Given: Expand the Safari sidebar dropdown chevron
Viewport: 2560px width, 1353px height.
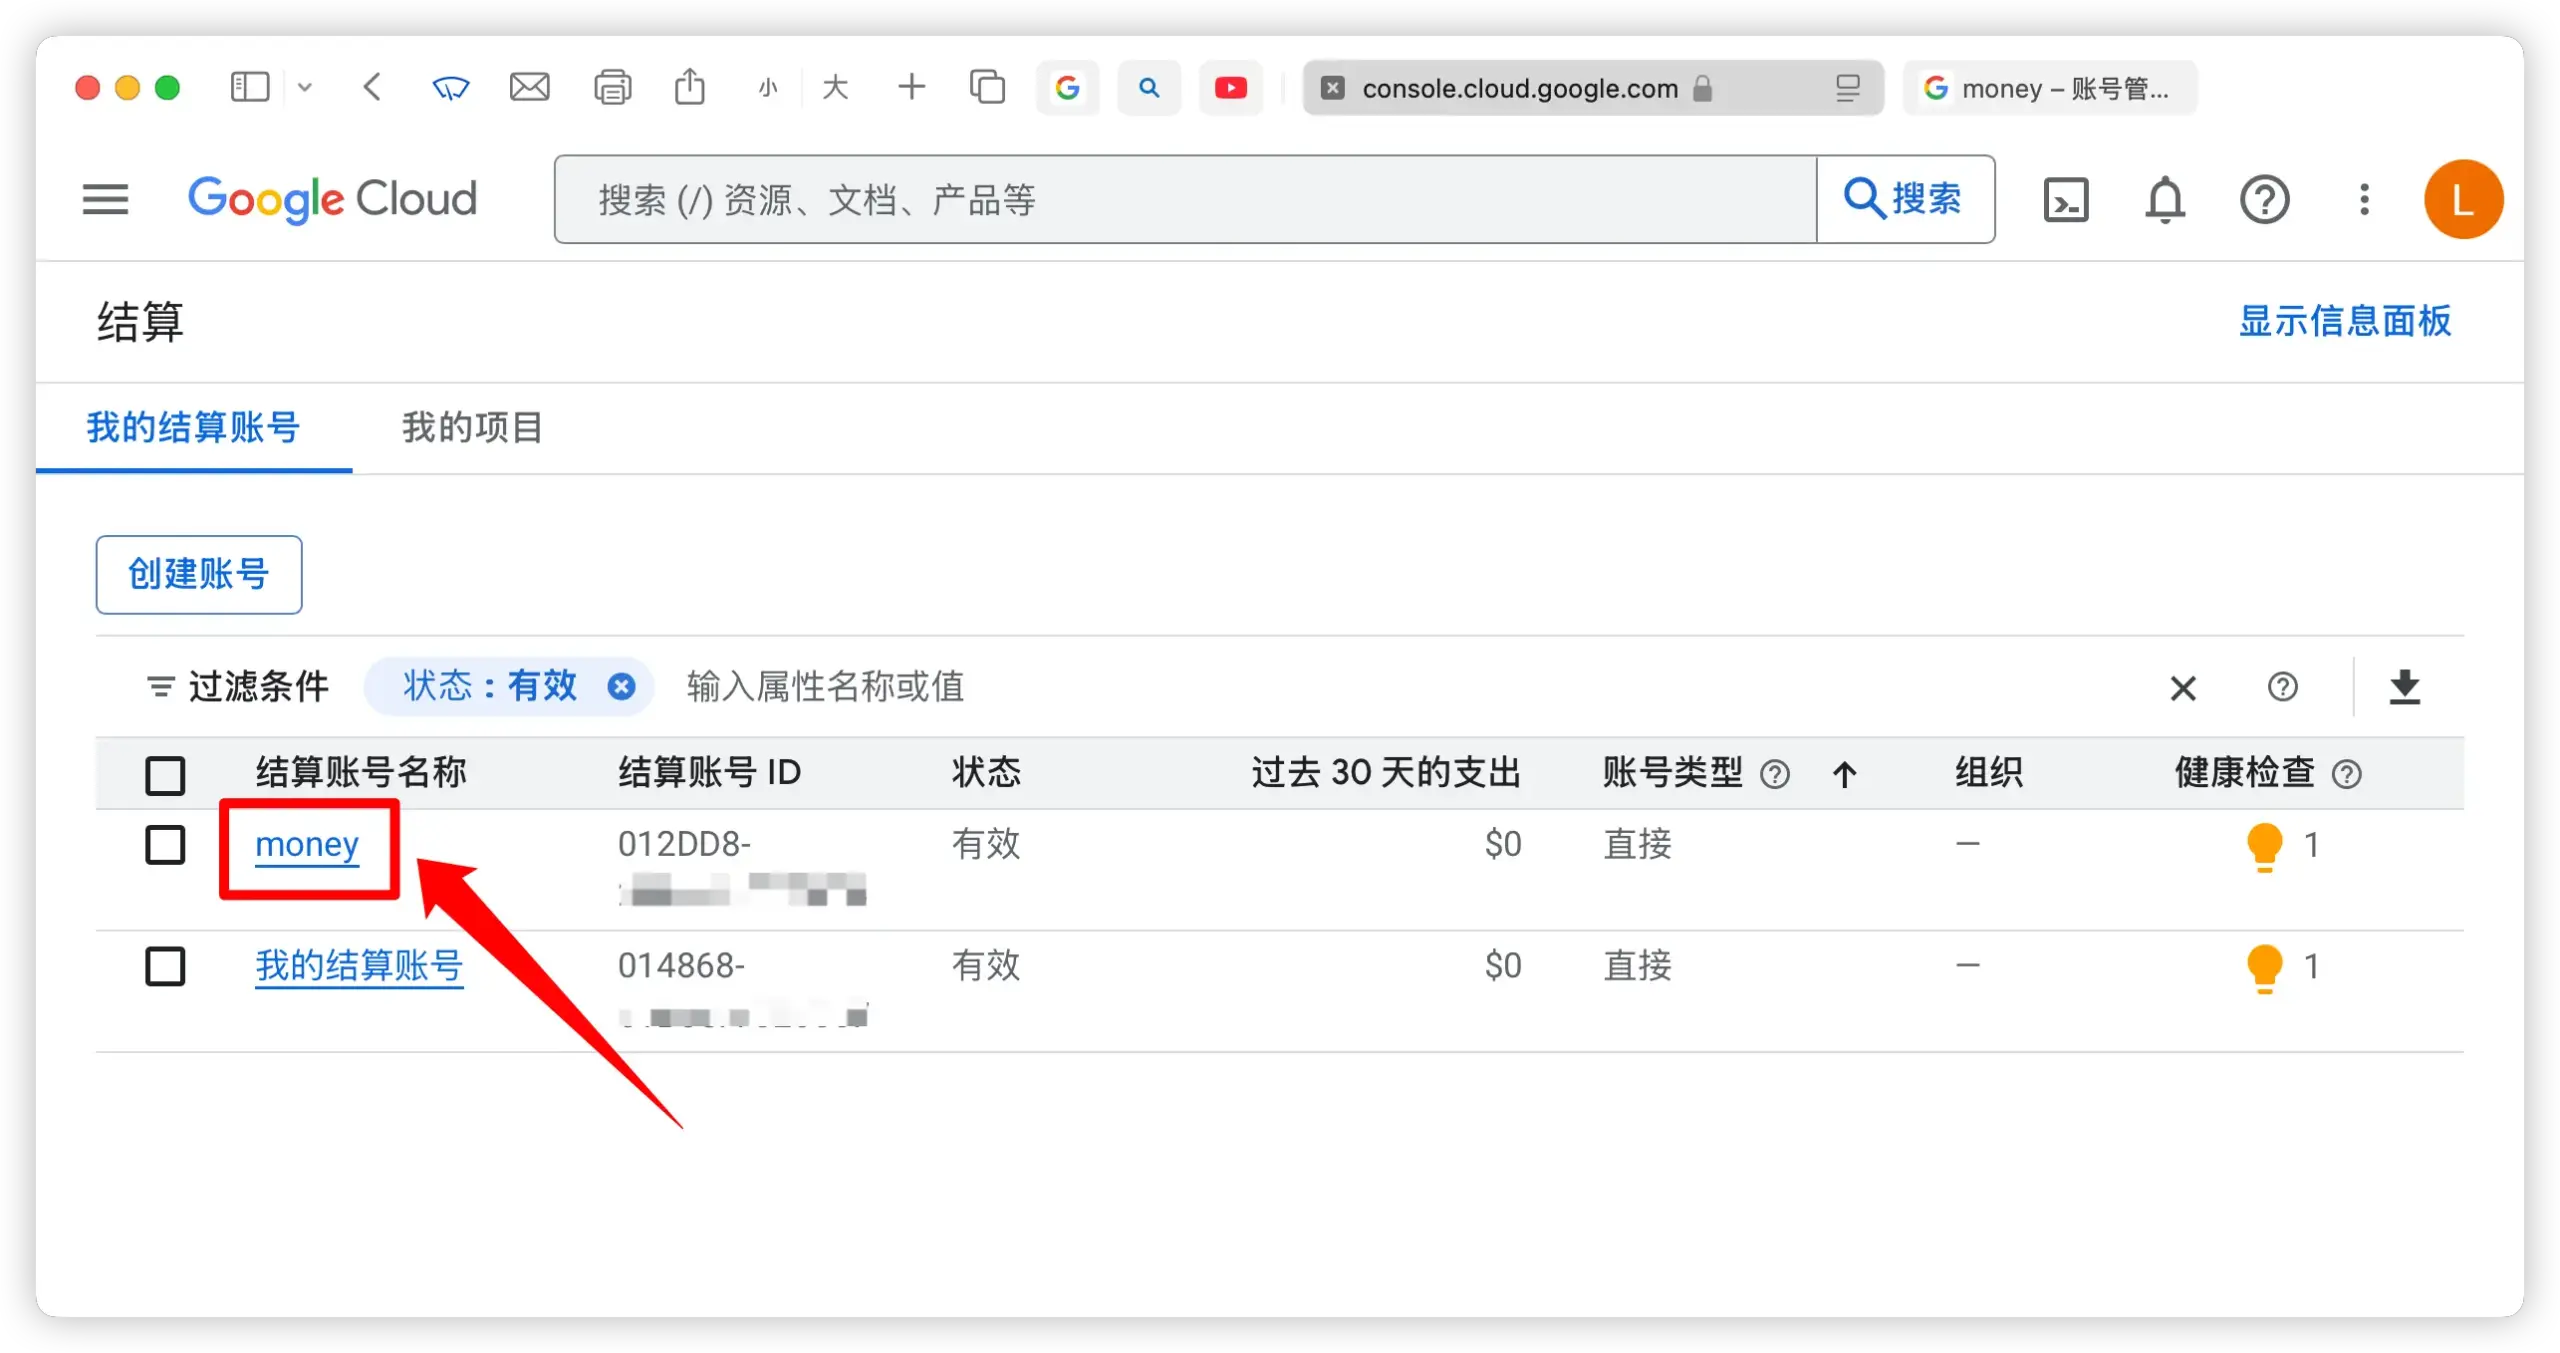Looking at the screenshot, I should 305,88.
